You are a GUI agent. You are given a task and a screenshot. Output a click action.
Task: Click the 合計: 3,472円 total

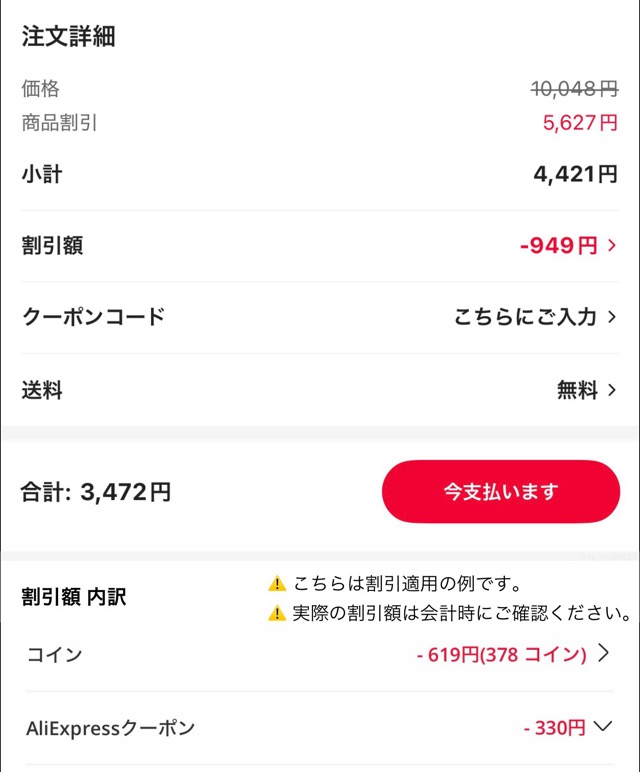click(x=96, y=492)
